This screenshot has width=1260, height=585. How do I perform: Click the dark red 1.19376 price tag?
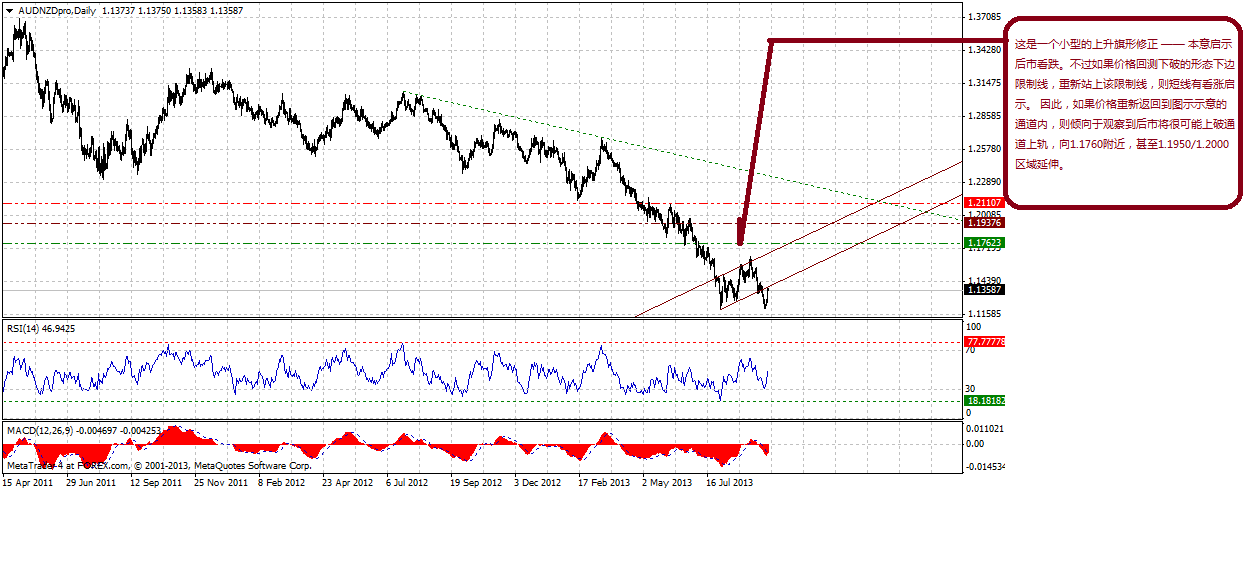pyautogui.click(x=984, y=223)
